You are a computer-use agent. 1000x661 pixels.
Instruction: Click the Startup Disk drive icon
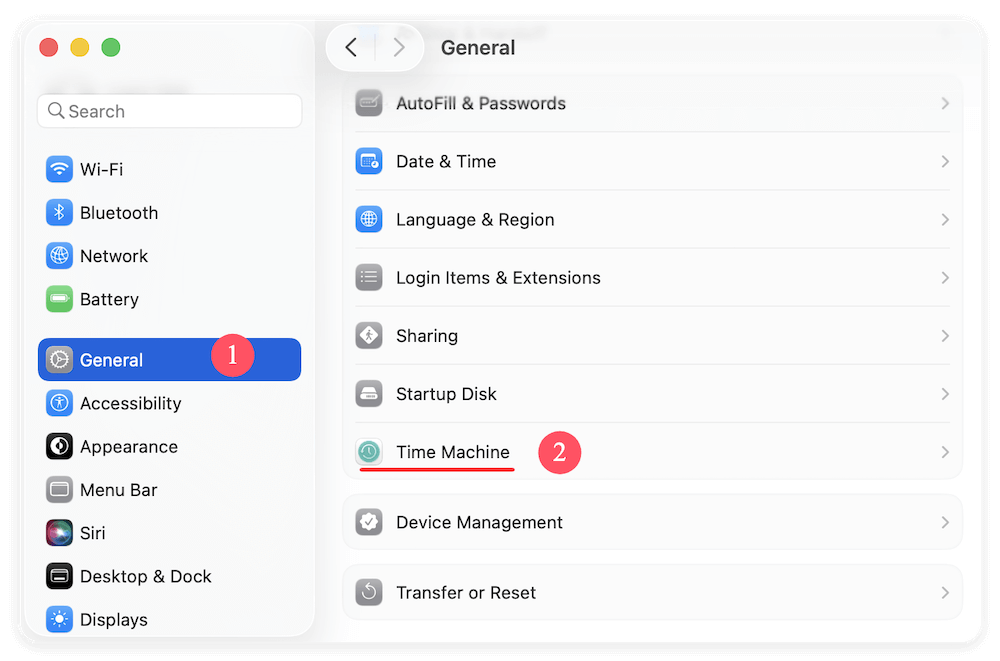pos(369,394)
